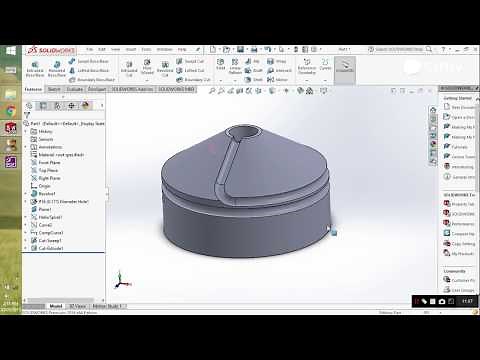This screenshot has height=360, width=480.
Task: Open the Curves tool
Action: point(325,64)
